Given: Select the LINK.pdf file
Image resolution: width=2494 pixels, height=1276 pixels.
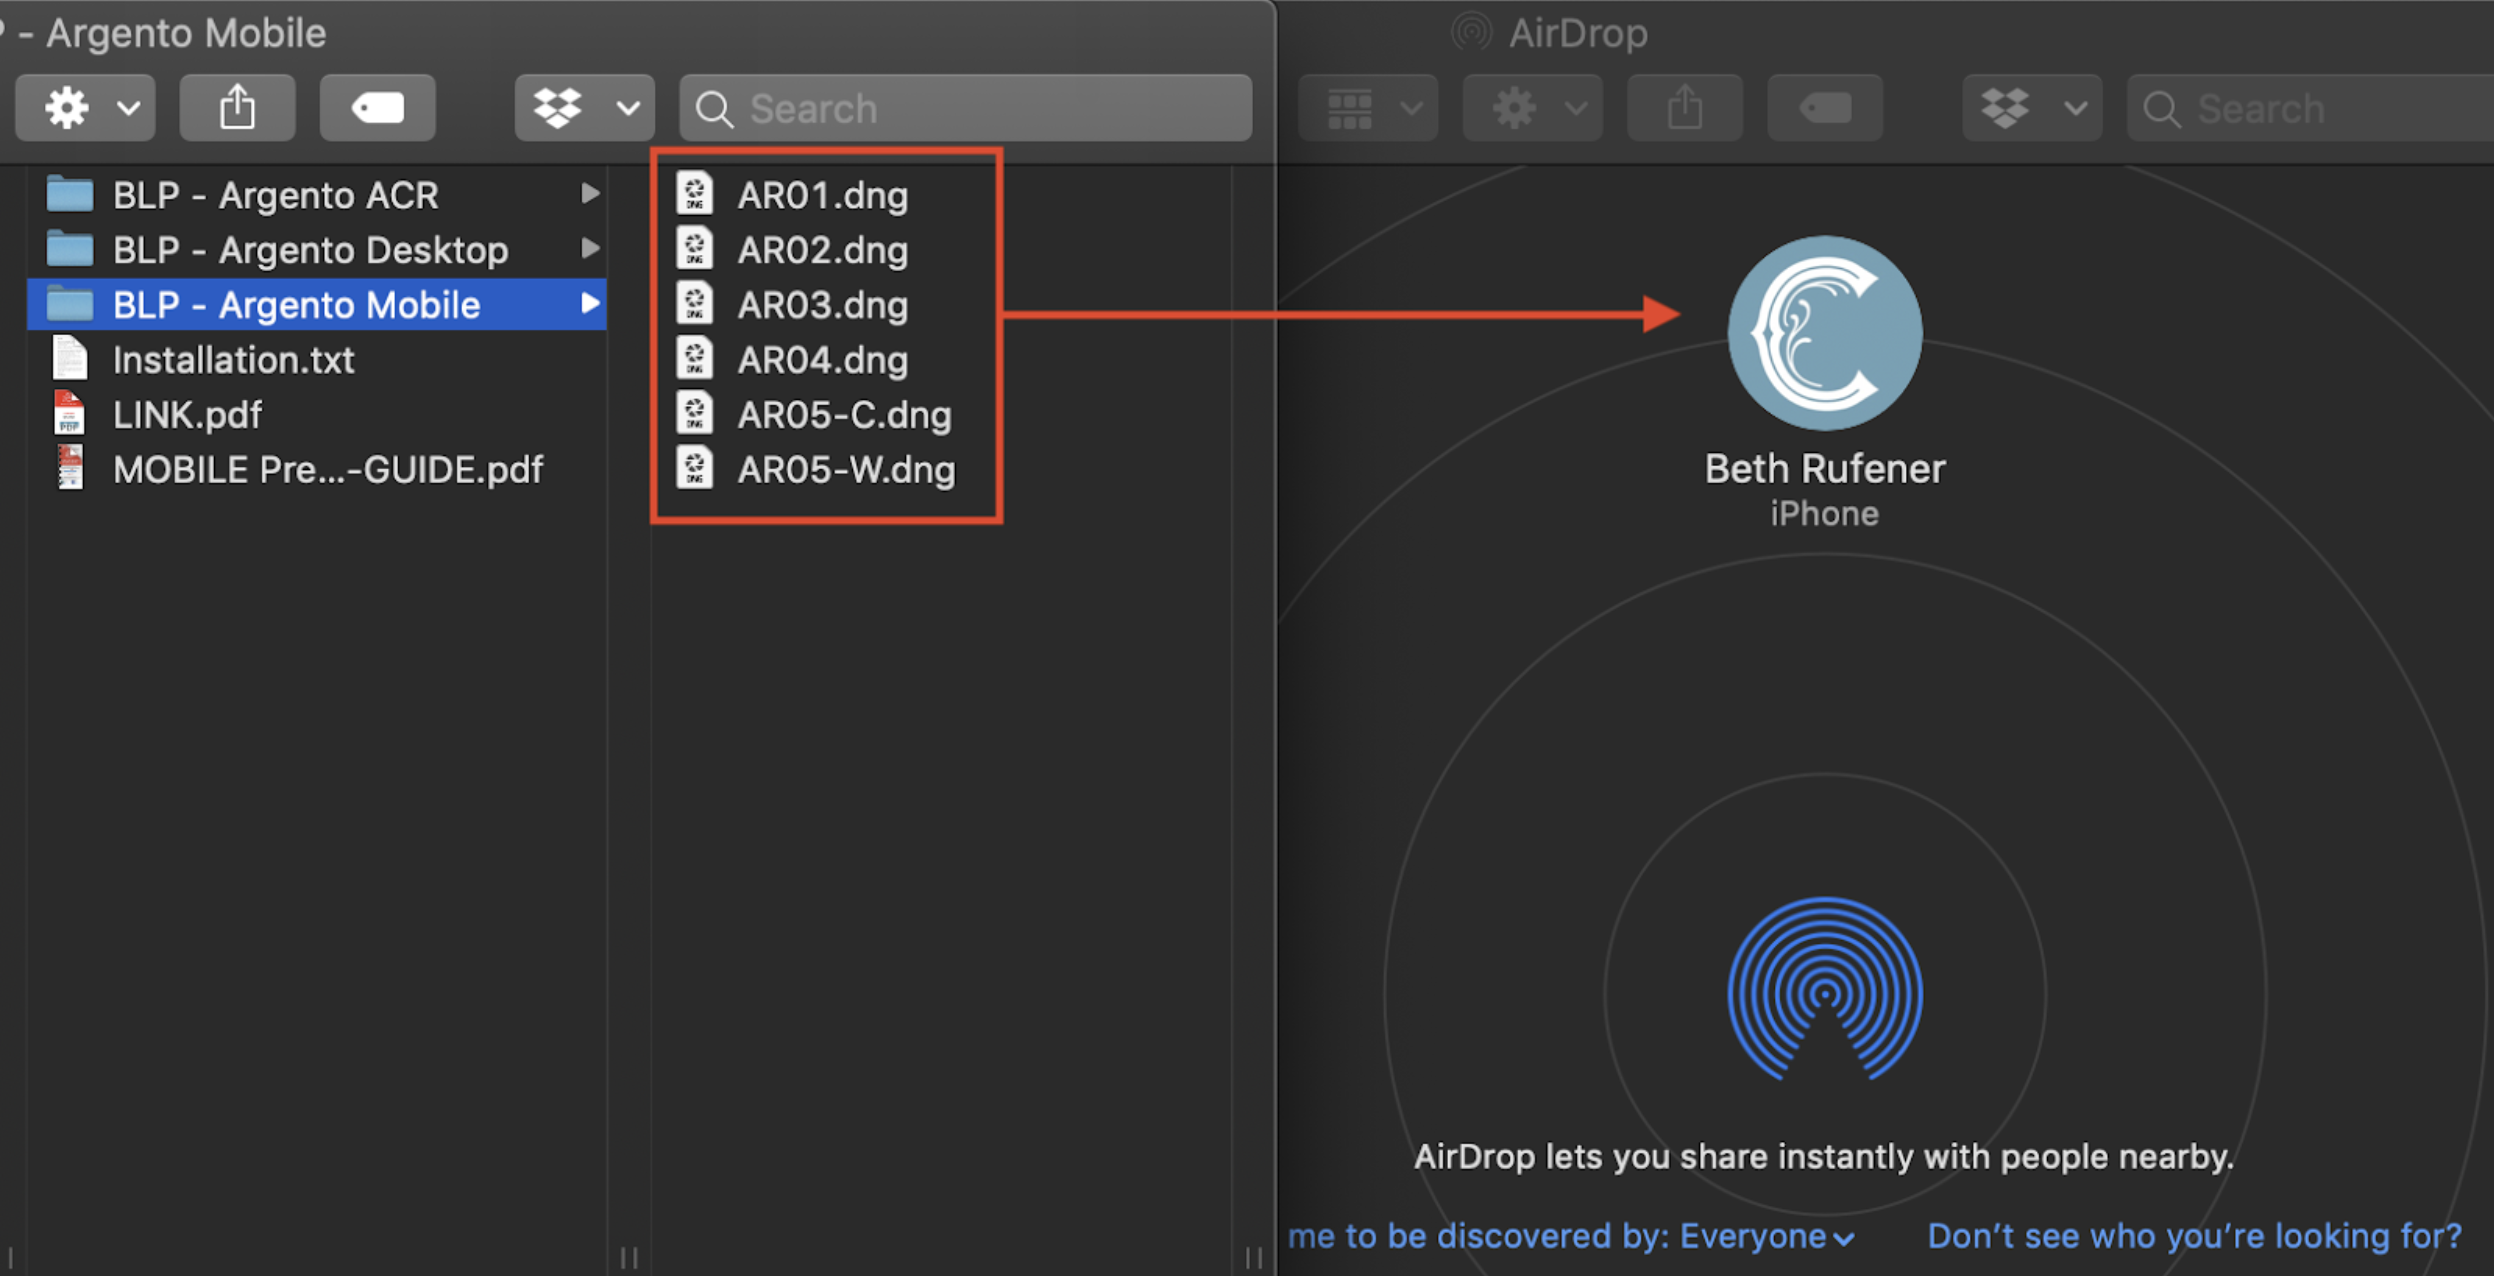Looking at the screenshot, I should [318, 415].
